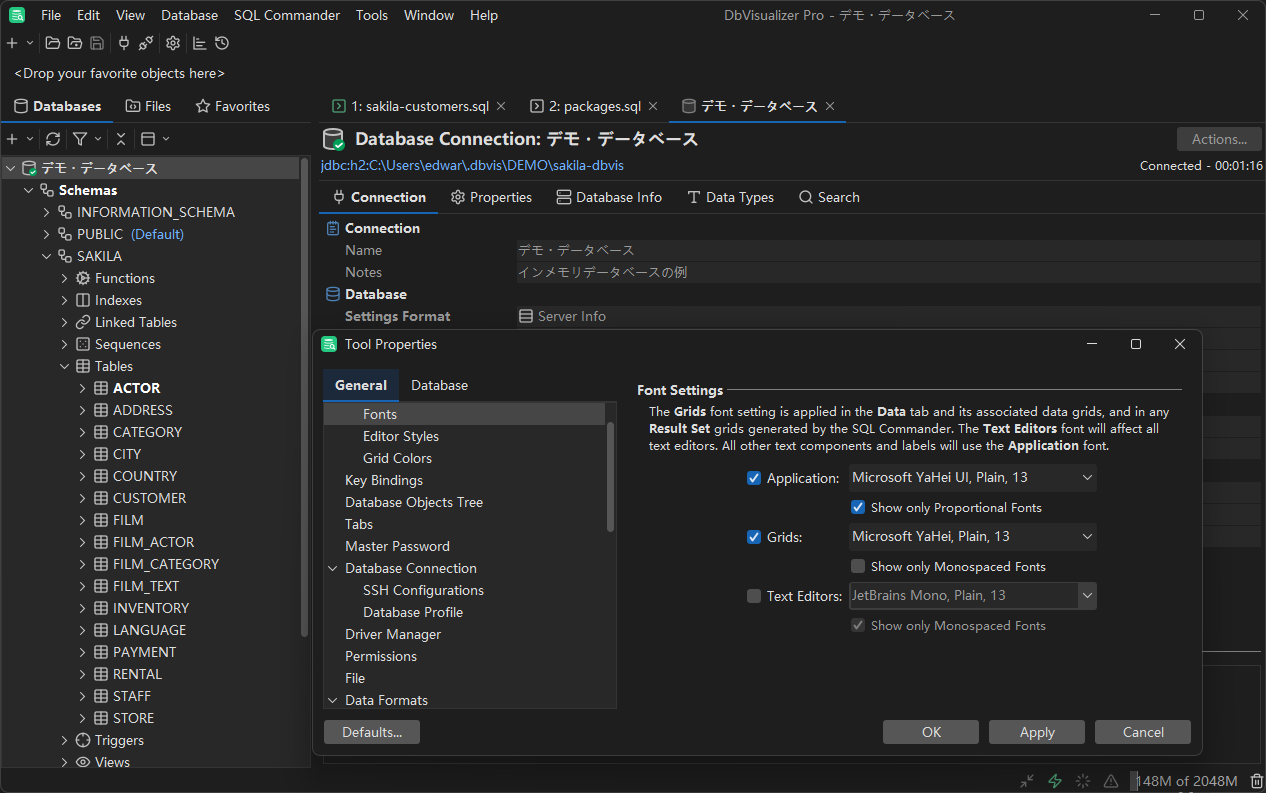Open the SQL Commander menu
The width and height of the screenshot is (1266, 793).
point(286,15)
